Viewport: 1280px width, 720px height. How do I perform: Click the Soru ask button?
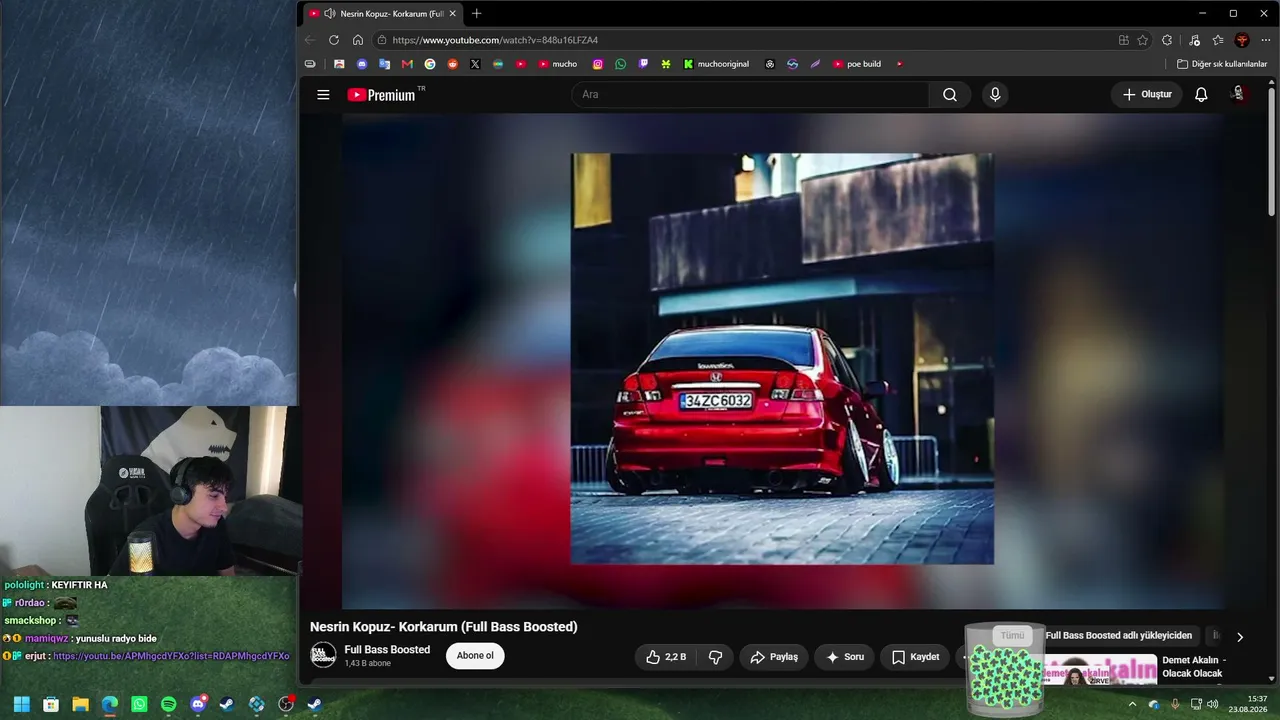[x=845, y=657]
